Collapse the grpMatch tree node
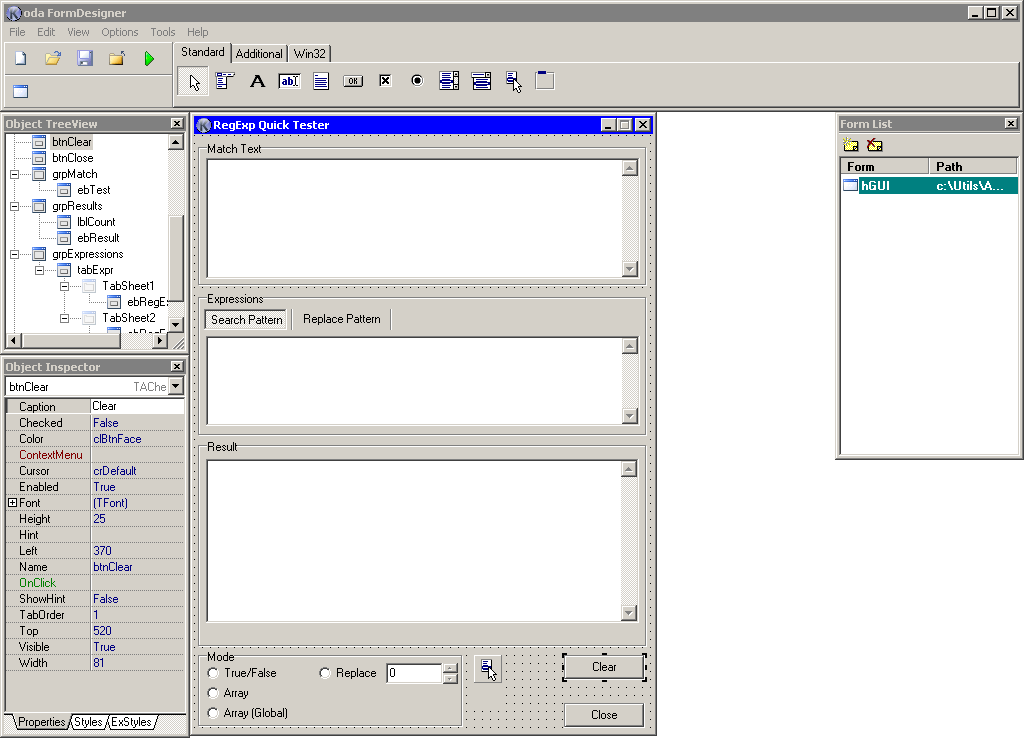The height and width of the screenshot is (740, 1024). pos(14,174)
